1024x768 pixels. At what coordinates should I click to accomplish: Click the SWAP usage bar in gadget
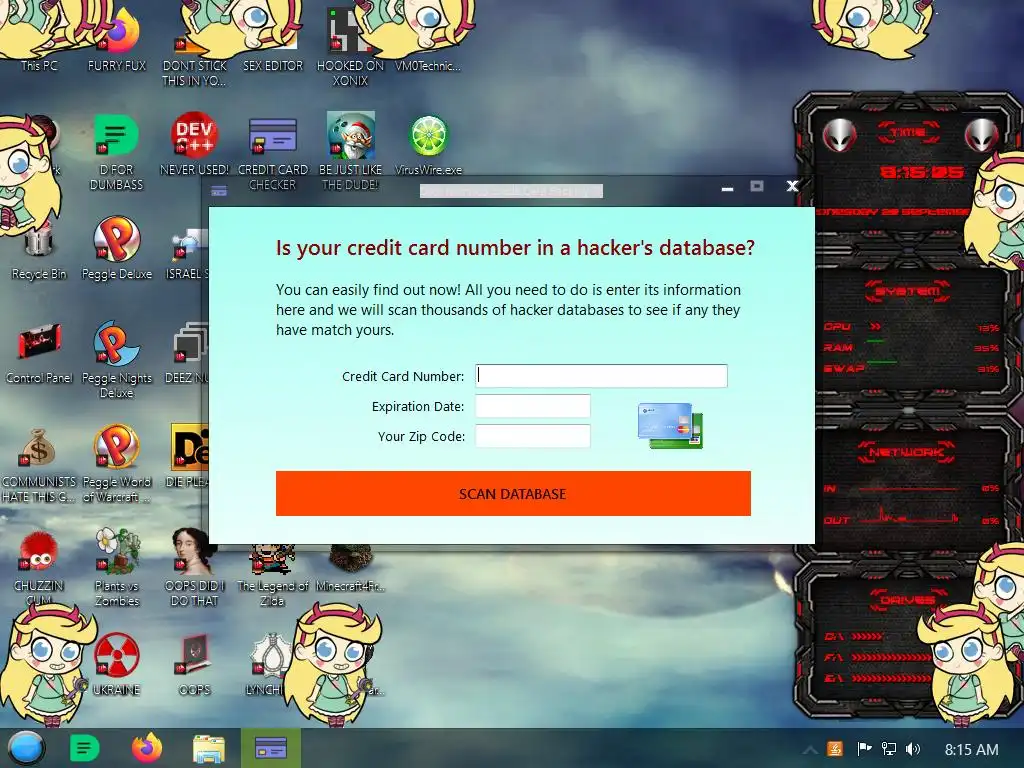[x=882, y=362]
